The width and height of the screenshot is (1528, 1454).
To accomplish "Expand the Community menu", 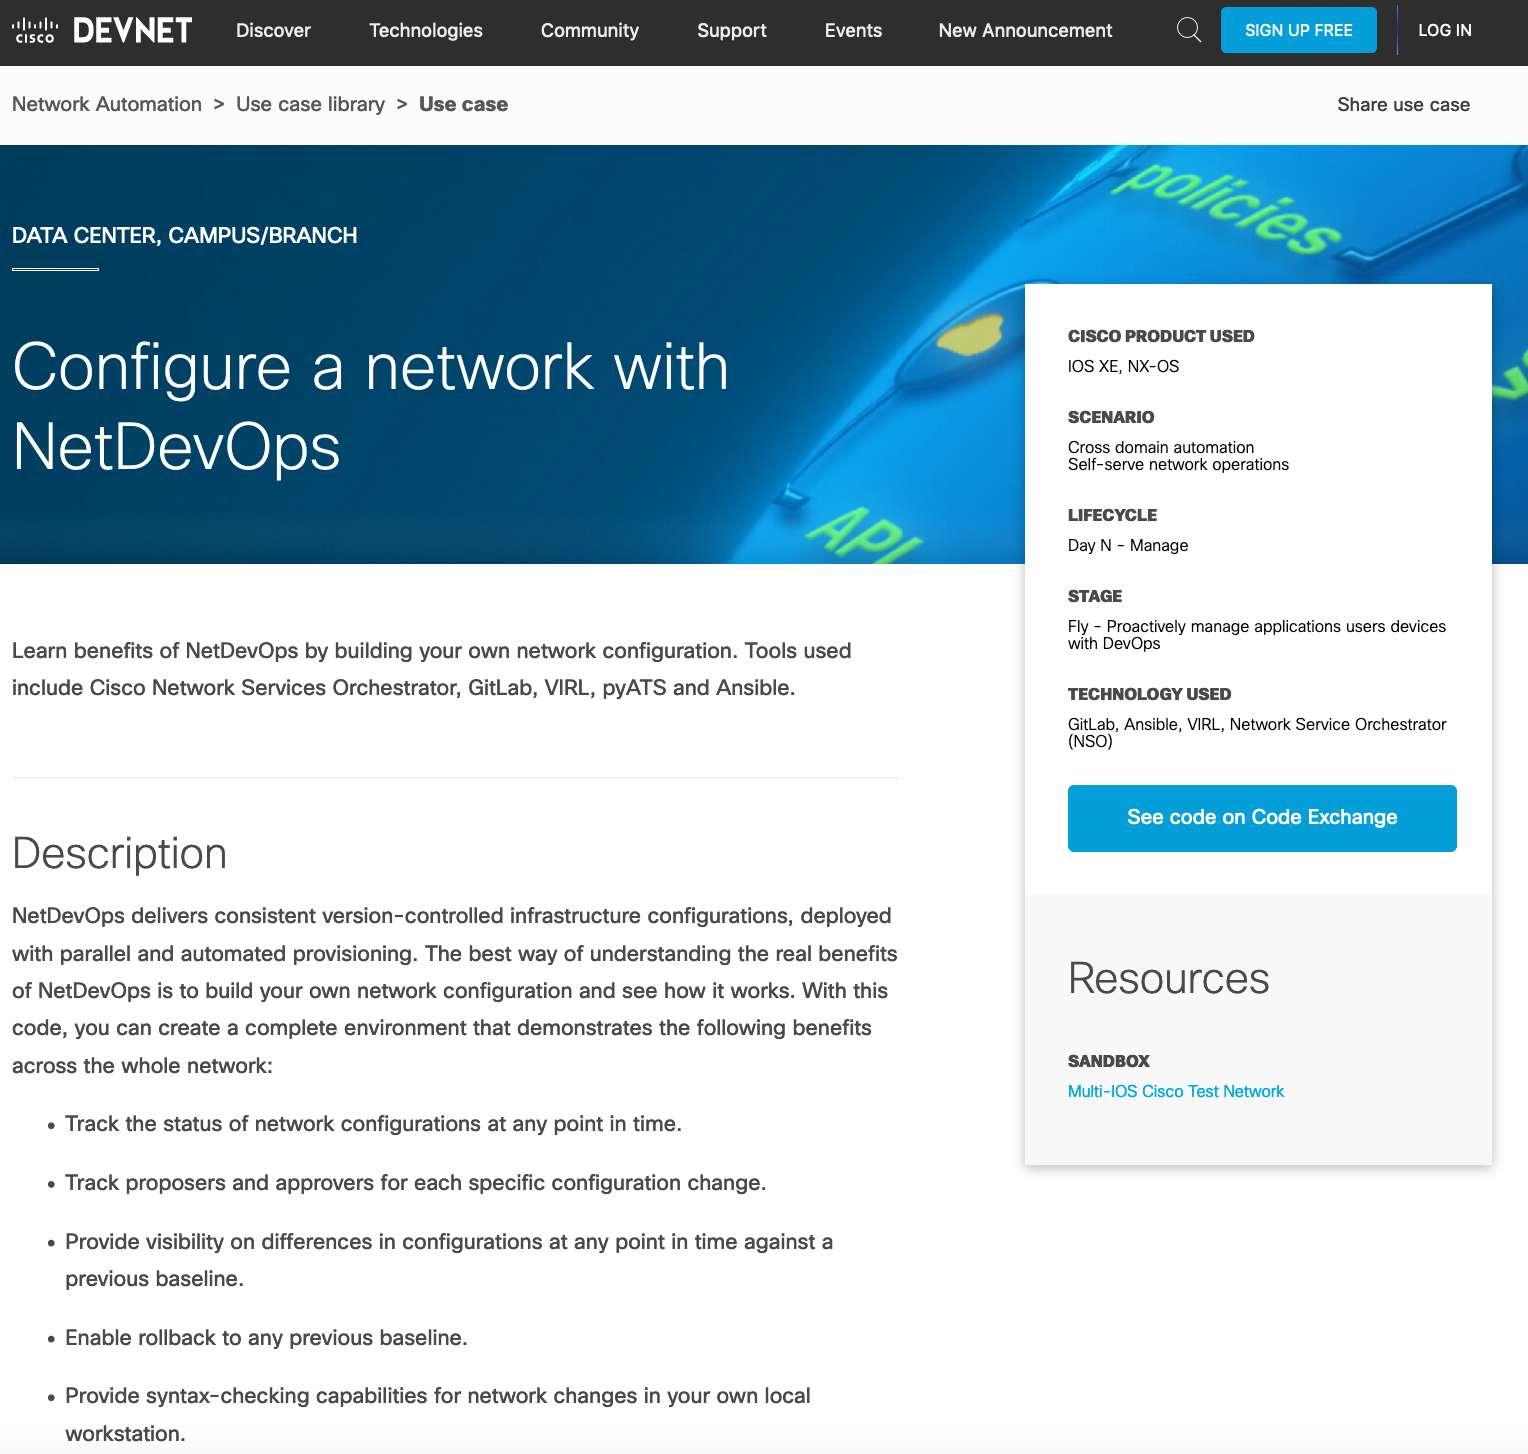I will [589, 31].
